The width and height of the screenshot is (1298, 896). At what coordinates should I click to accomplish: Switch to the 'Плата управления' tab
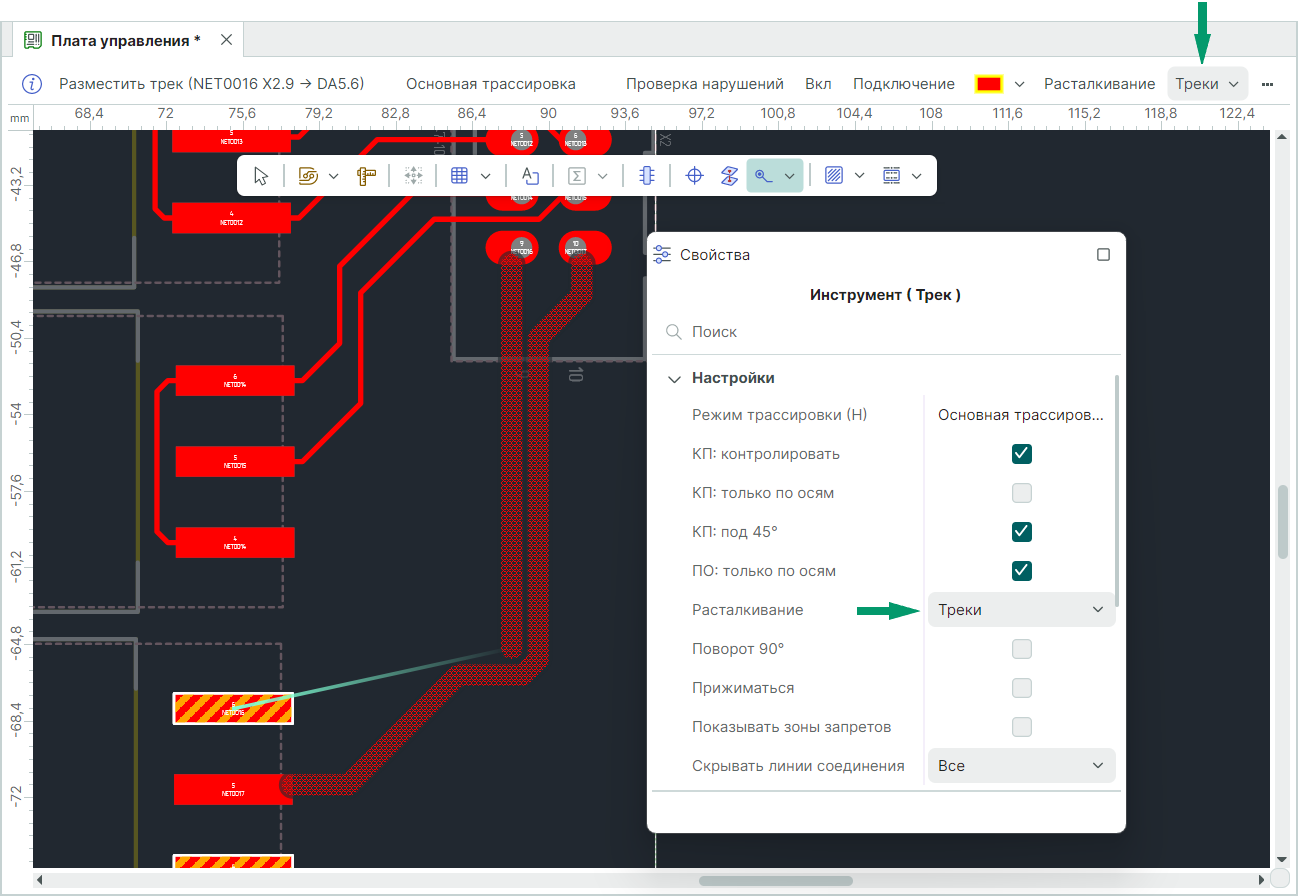click(x=125, y=41)
